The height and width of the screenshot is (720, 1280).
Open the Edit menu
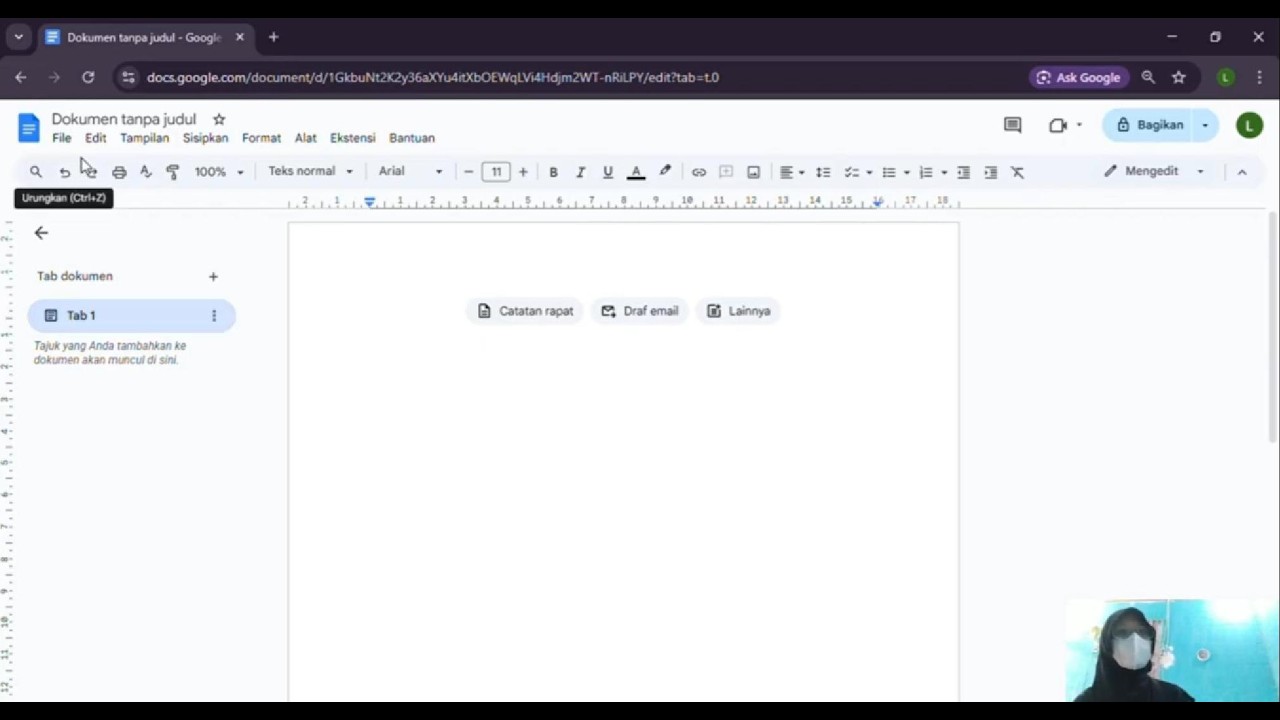tap(95, 138)
